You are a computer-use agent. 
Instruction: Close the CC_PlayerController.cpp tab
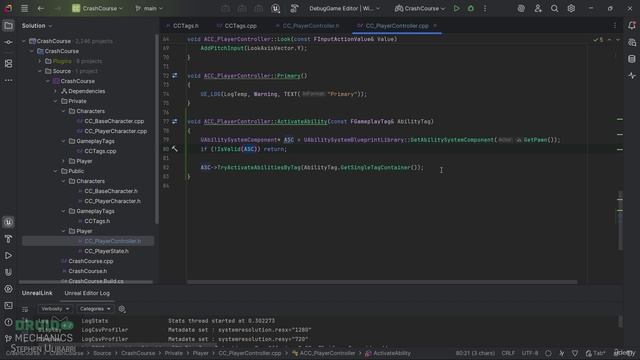[435, 26]
